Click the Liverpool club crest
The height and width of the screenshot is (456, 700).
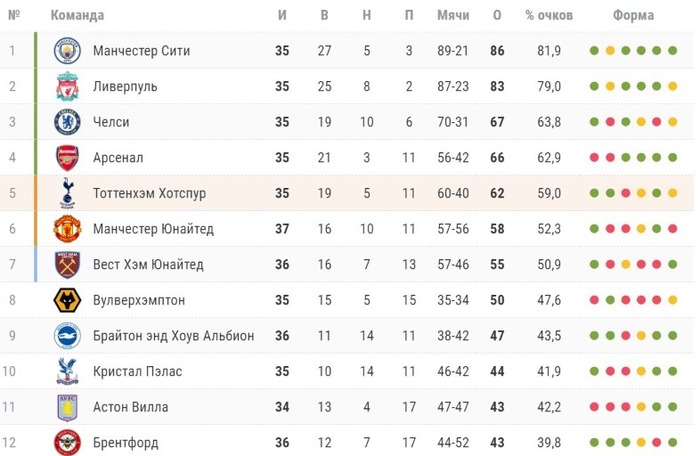point(67,86)
